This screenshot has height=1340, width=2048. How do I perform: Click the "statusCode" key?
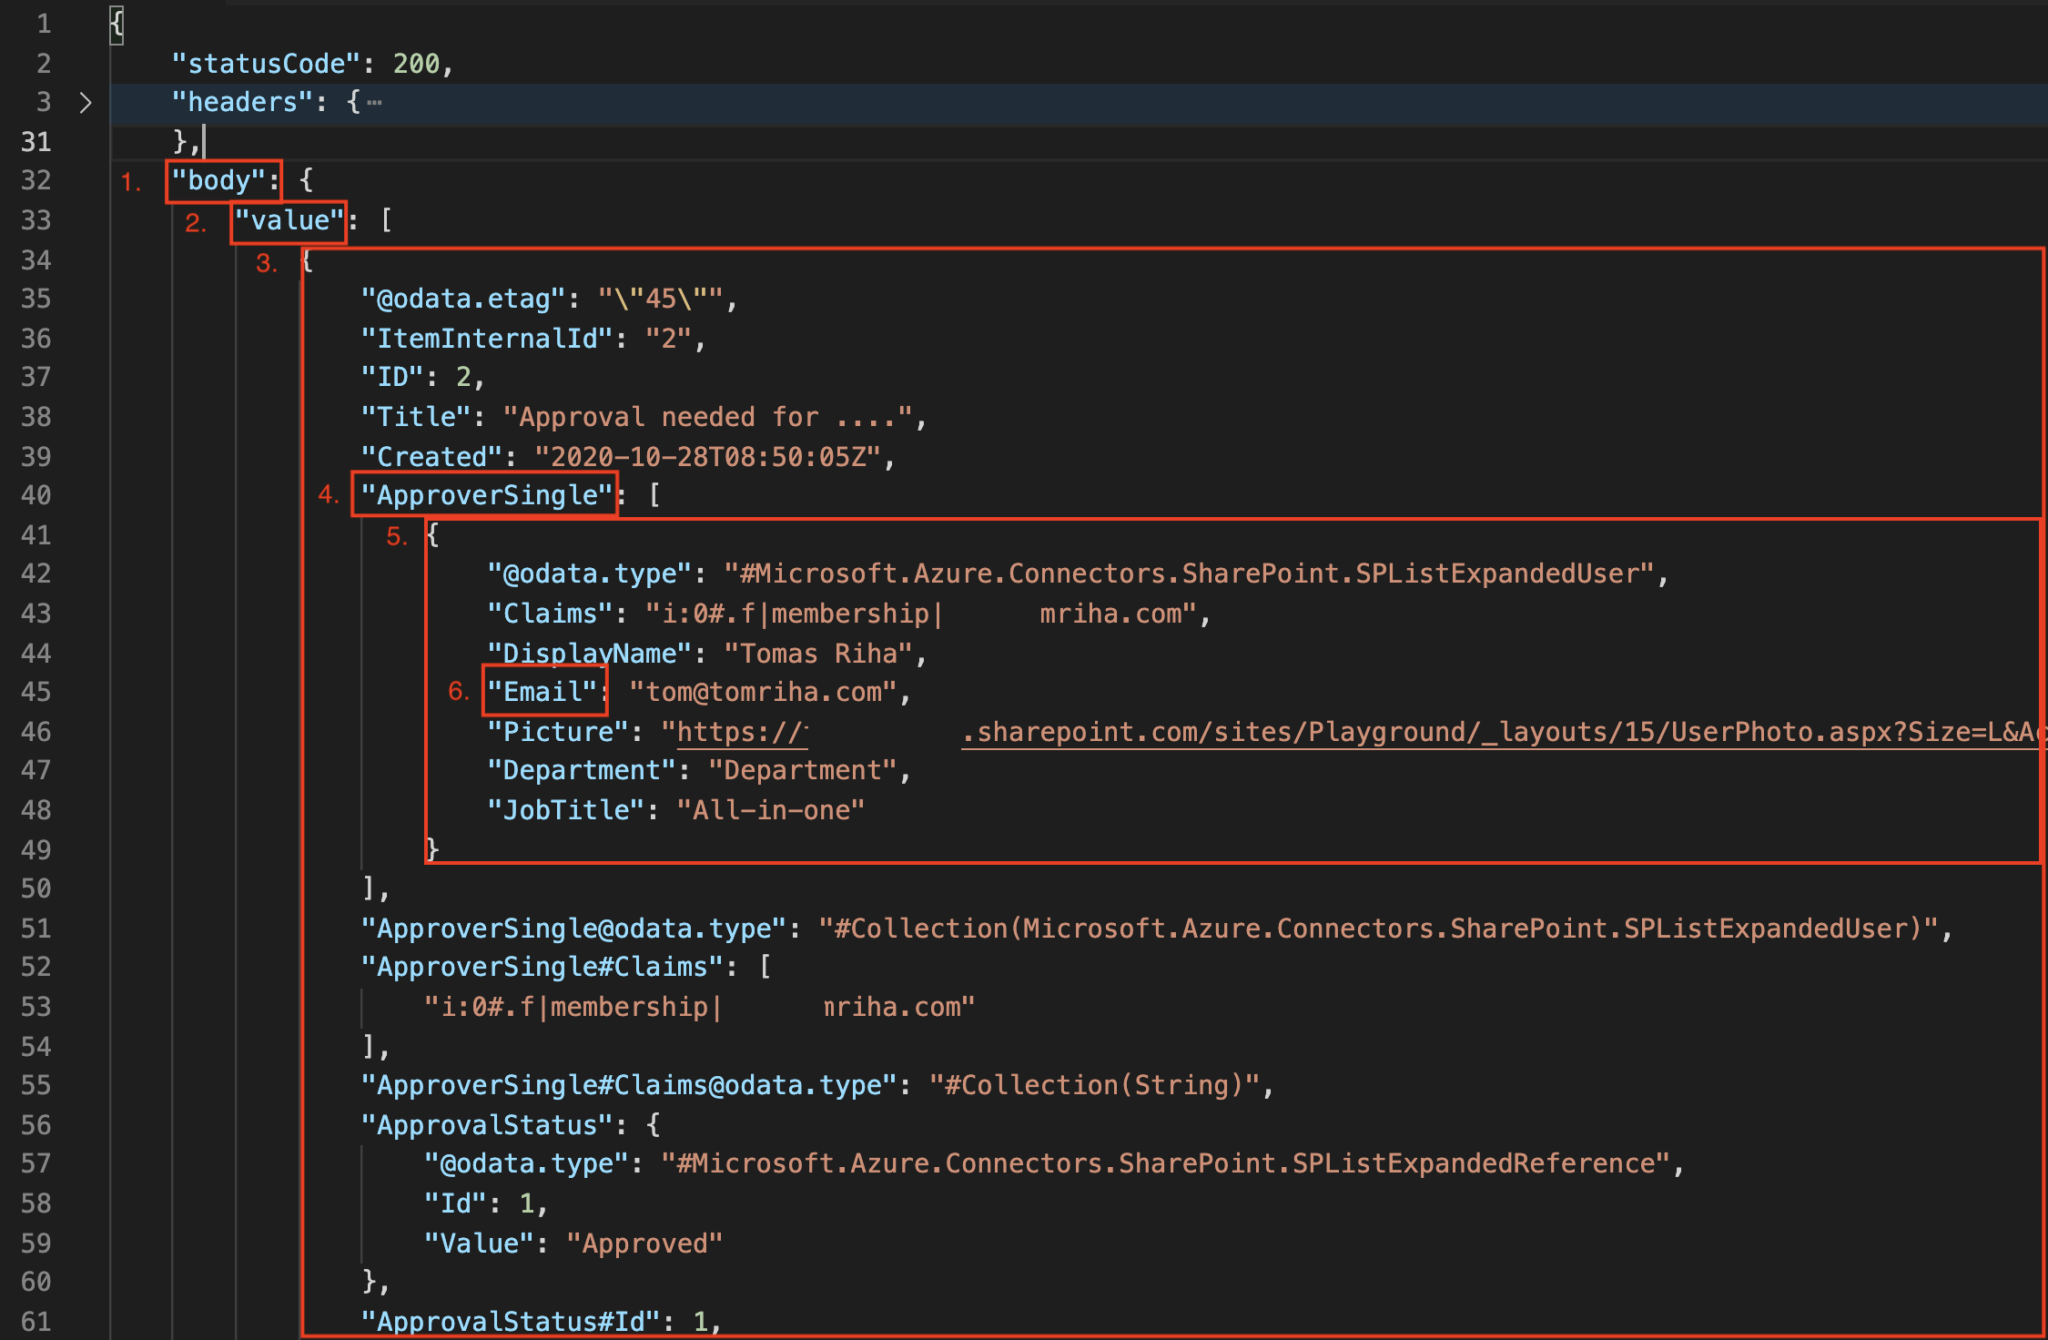pyautogui.click(x=265, y=64)
